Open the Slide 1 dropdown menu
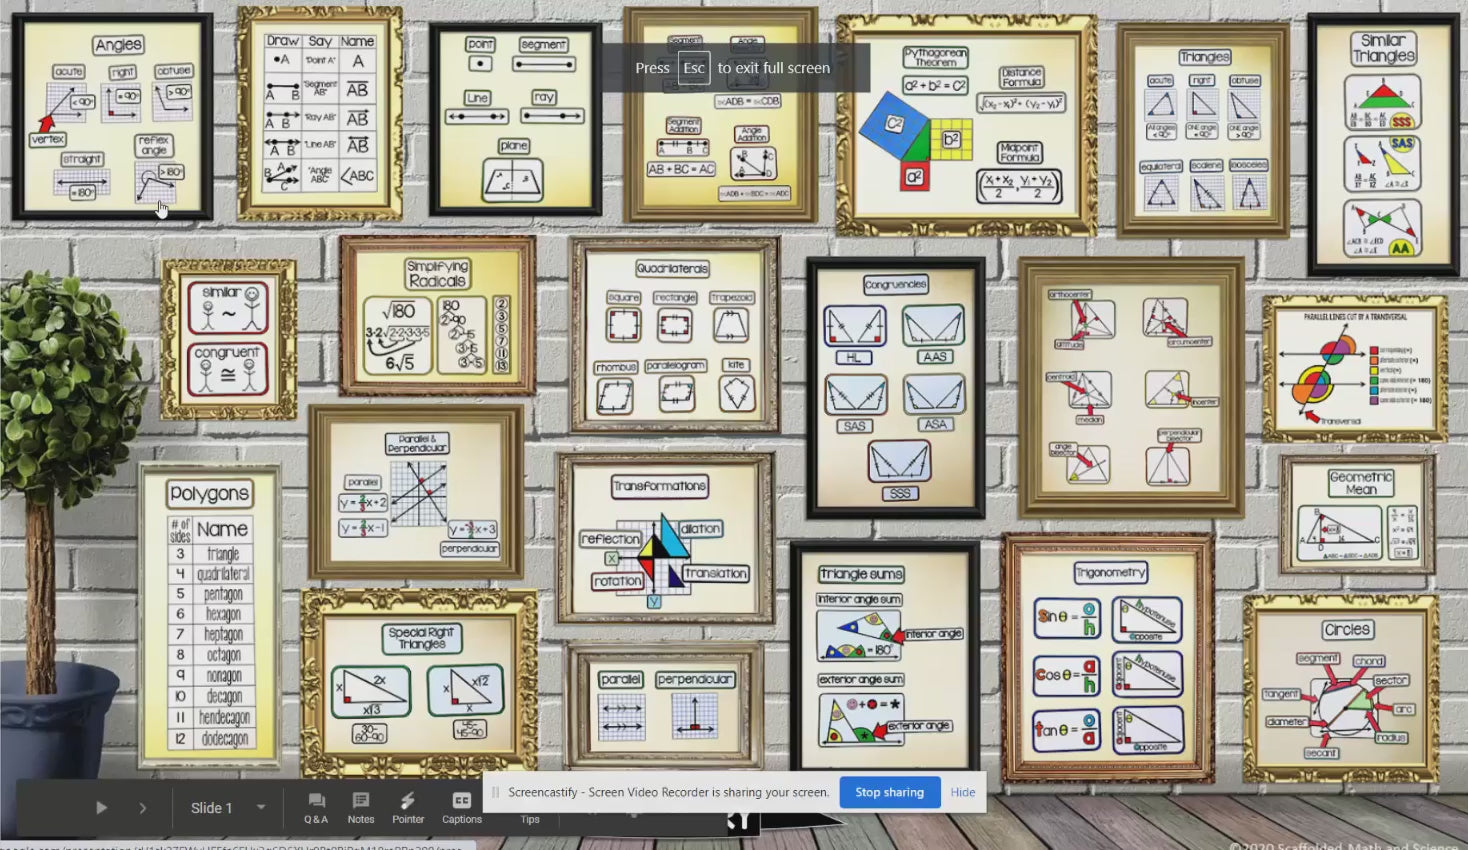This screenshot has width=1468, height=850. coord(261,808)
